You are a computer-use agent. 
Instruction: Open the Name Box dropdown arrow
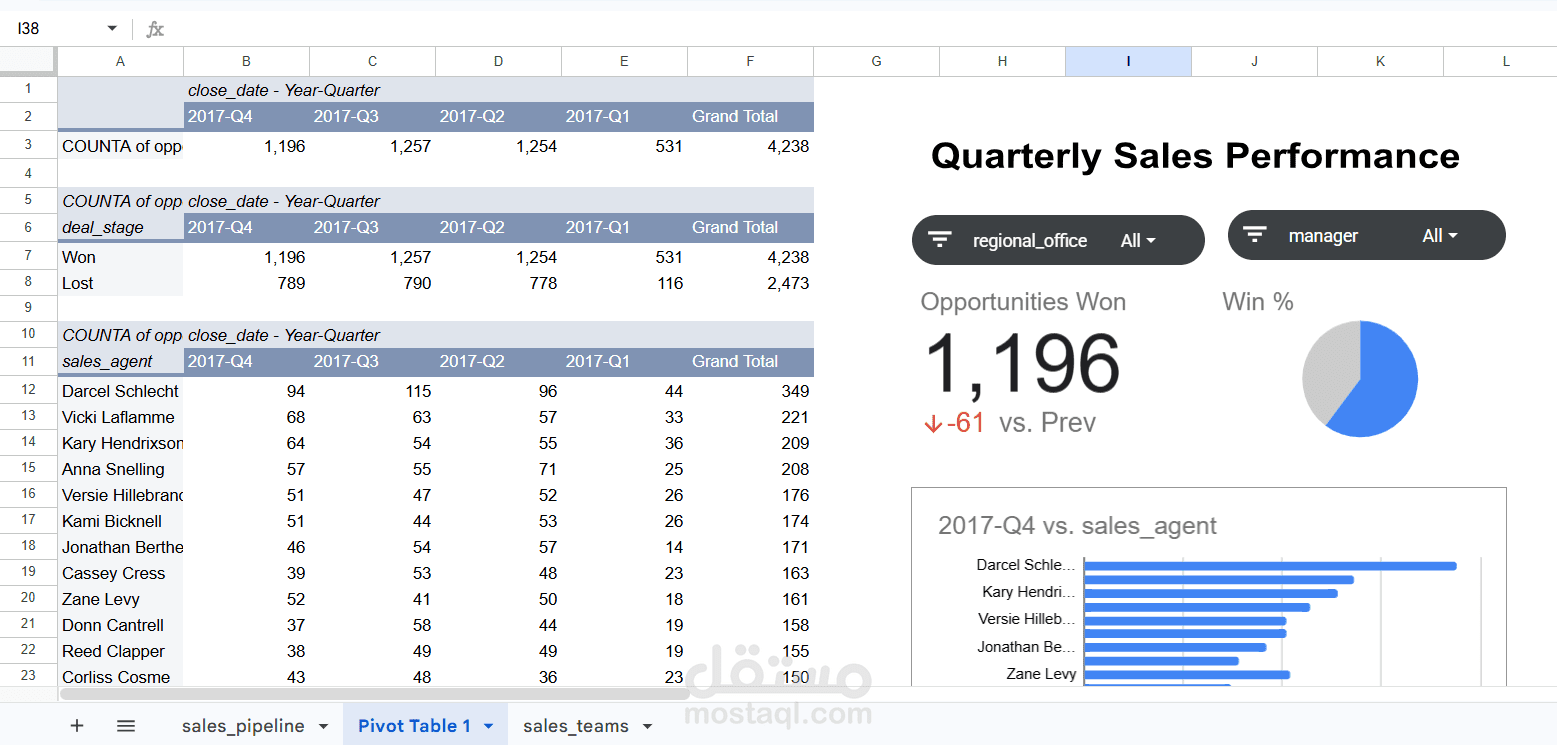112,29
